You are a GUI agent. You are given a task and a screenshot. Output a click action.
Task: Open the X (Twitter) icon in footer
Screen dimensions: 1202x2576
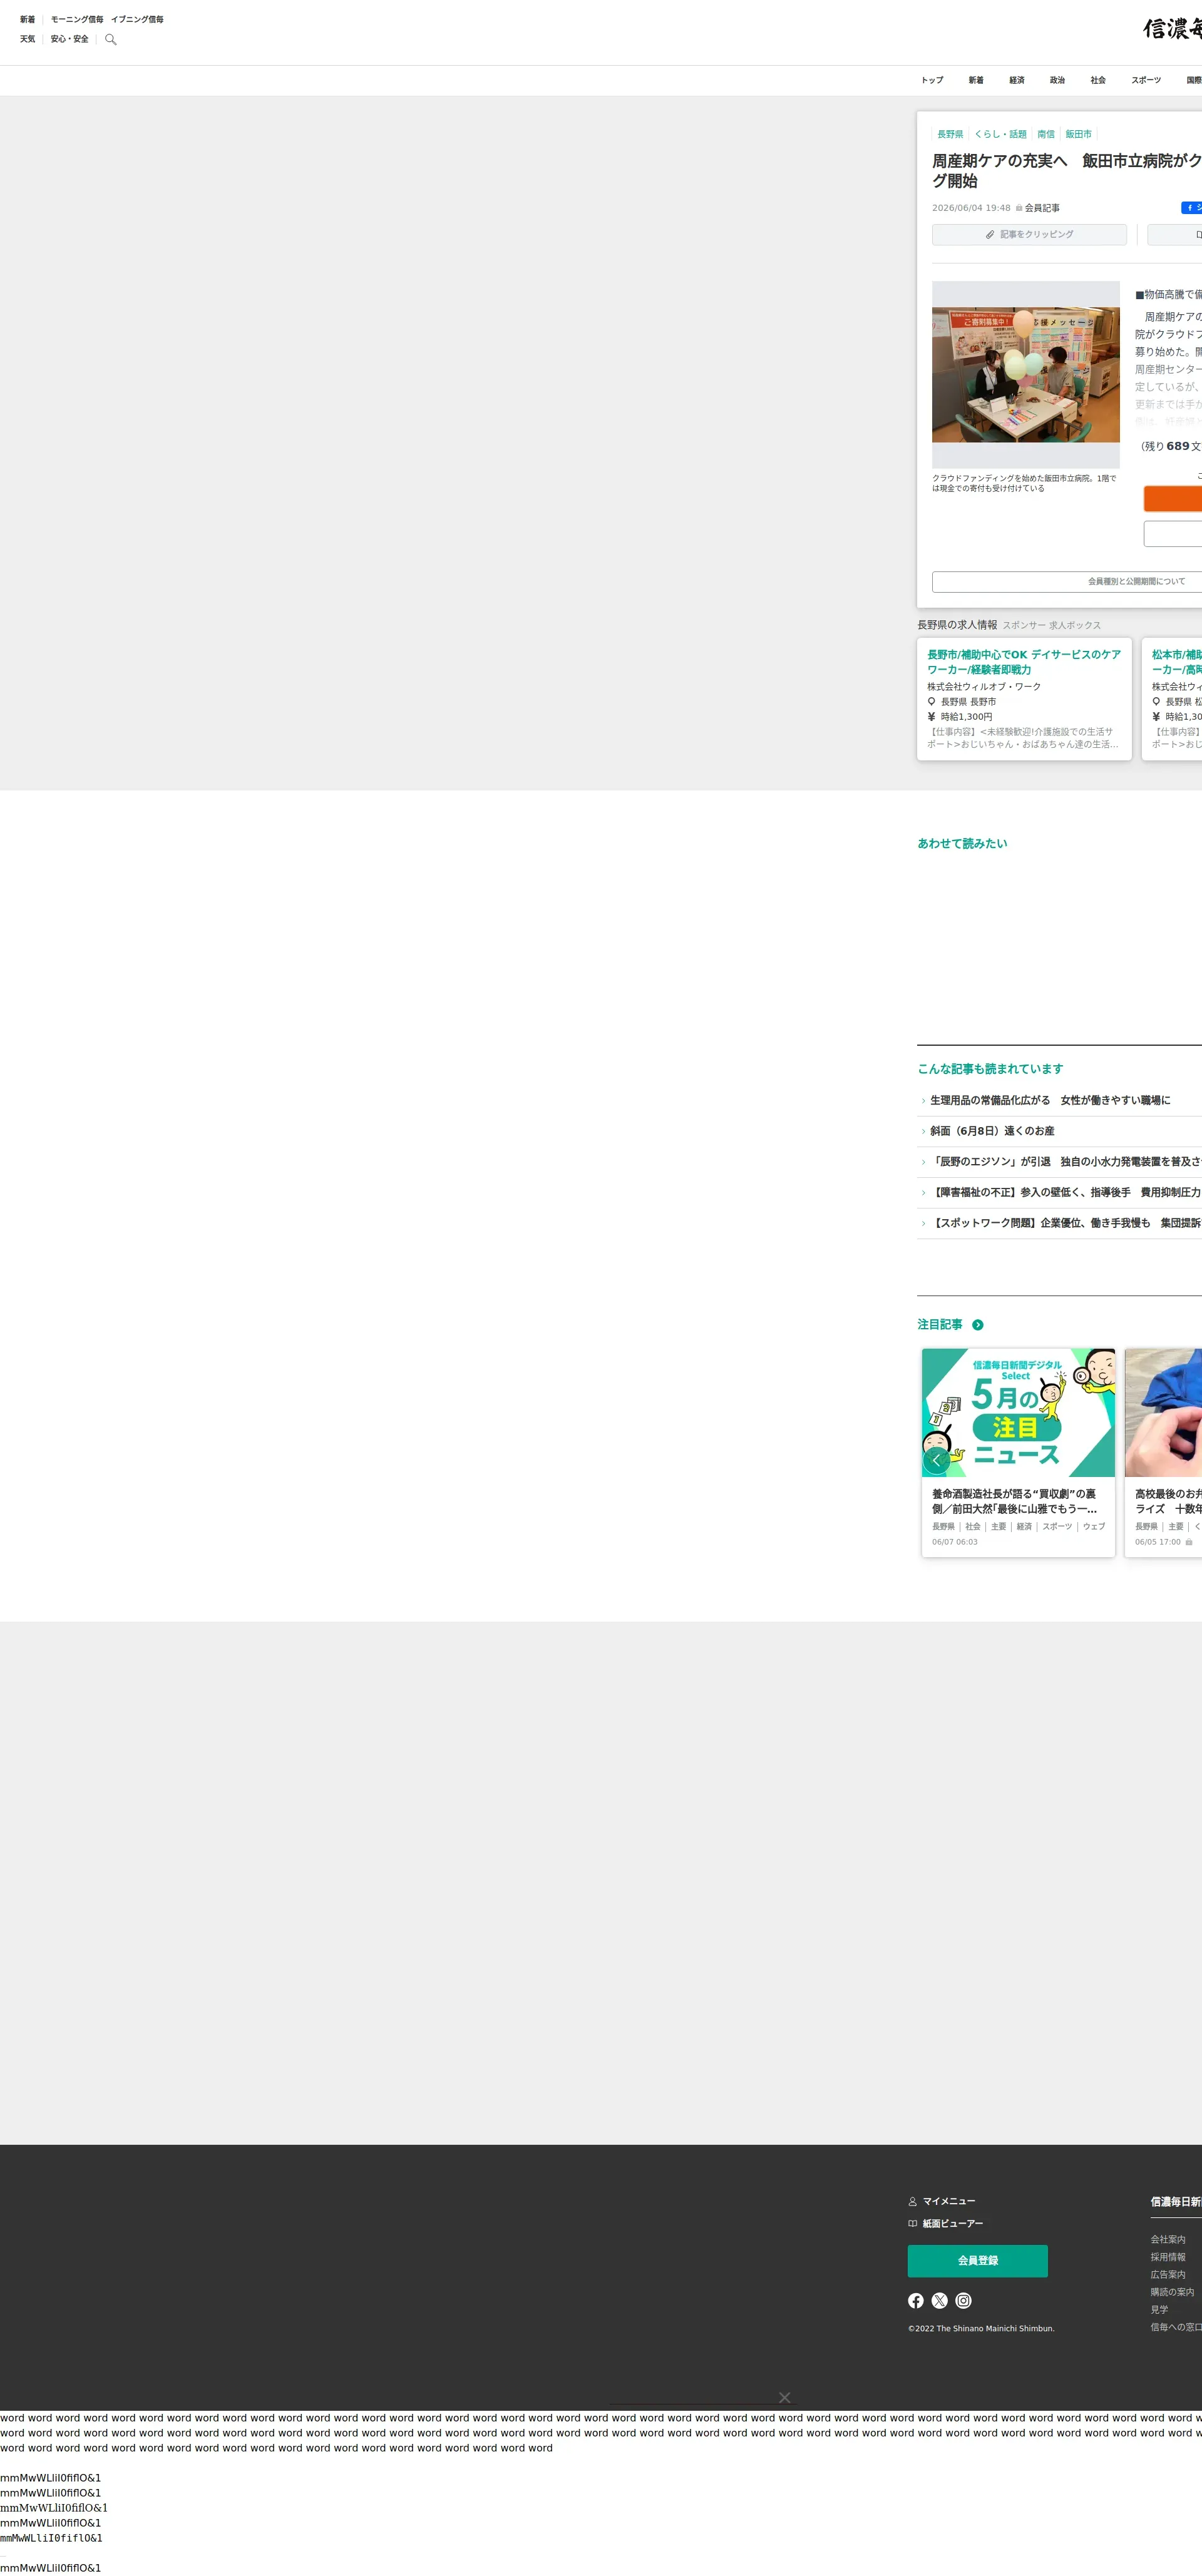click(940, 2301)
